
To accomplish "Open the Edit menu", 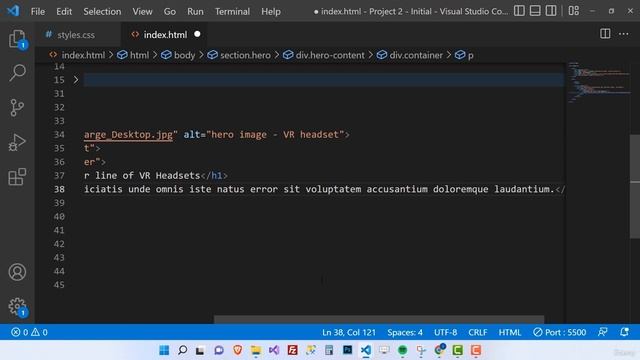I will click(x=64, y=11).
